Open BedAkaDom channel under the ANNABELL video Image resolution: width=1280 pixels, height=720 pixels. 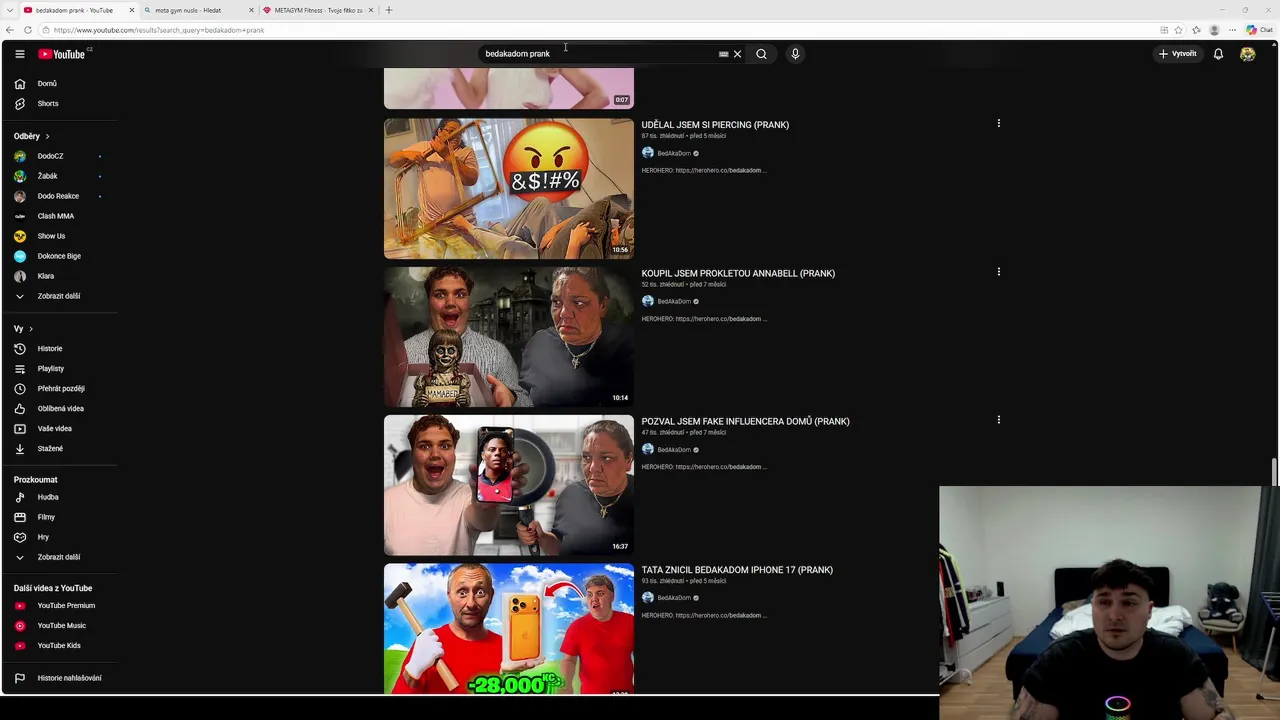pyautogui.click(x=673, y=301)
